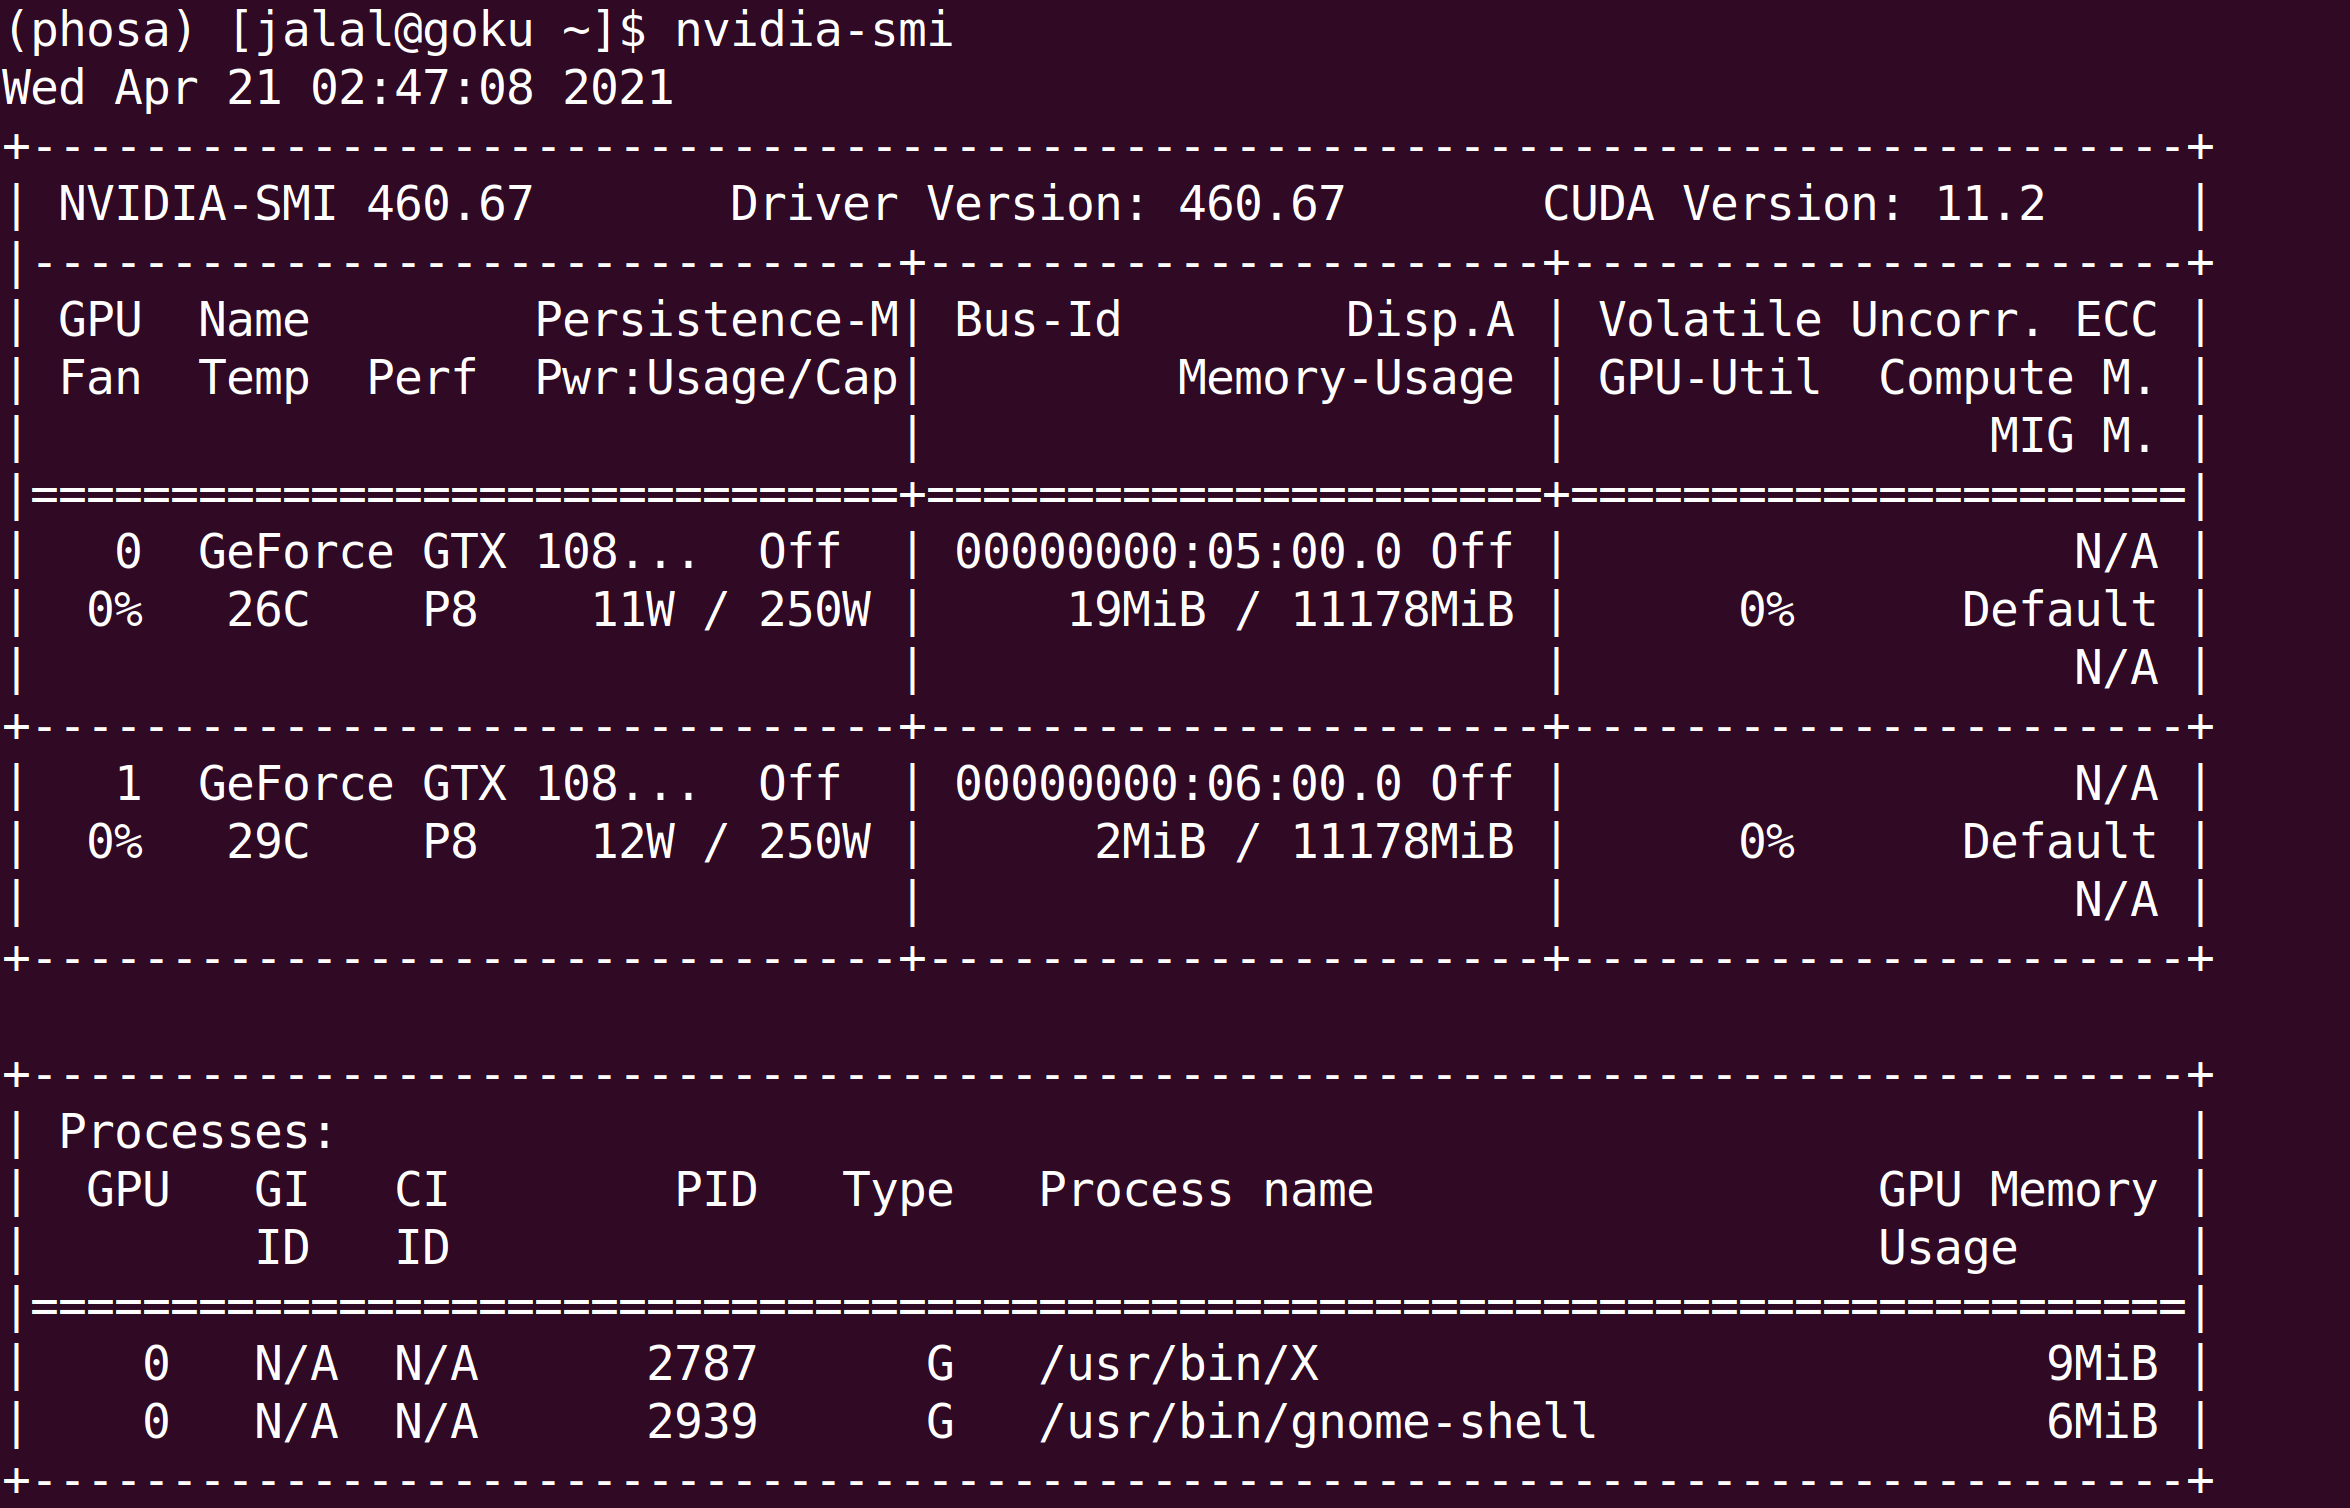Screen dimensions: 2350x1508
Task: Click the /usr/bin/X process name
Action: click(x=1178, y=1364)
